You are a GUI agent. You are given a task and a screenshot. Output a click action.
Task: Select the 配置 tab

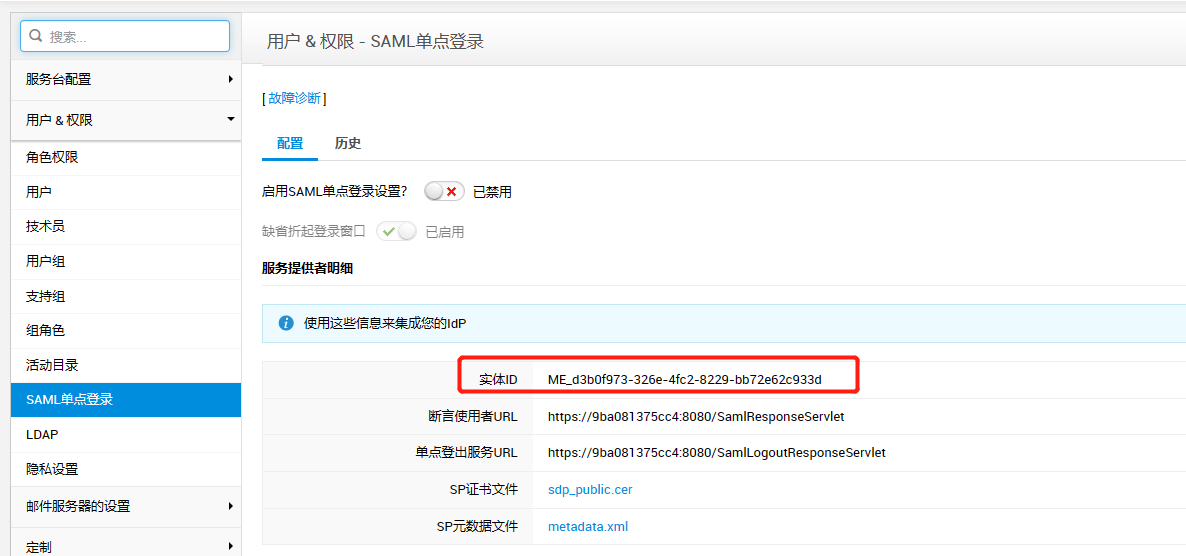point(290,143)
